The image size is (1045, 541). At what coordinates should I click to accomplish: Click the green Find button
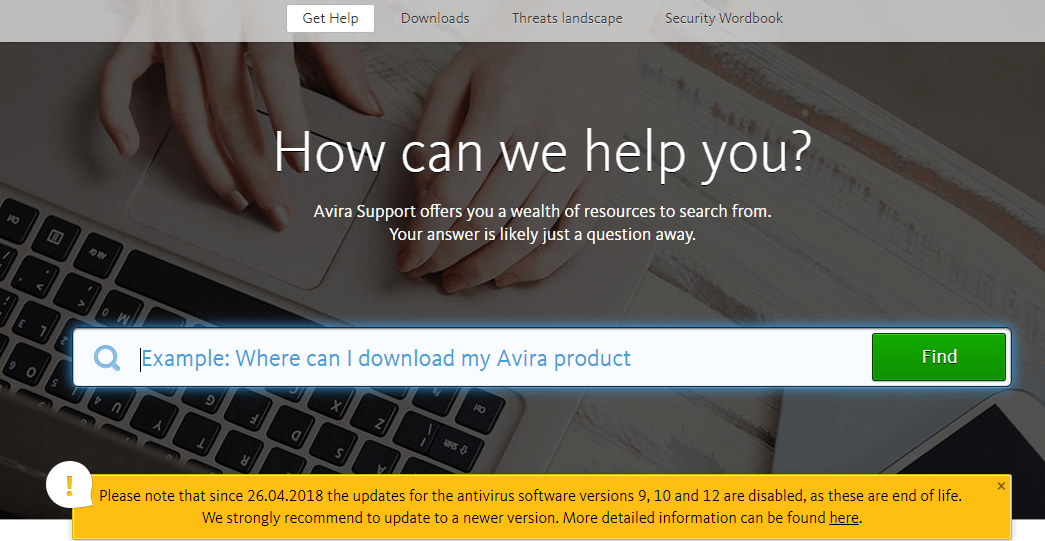(x=939, y=357)
